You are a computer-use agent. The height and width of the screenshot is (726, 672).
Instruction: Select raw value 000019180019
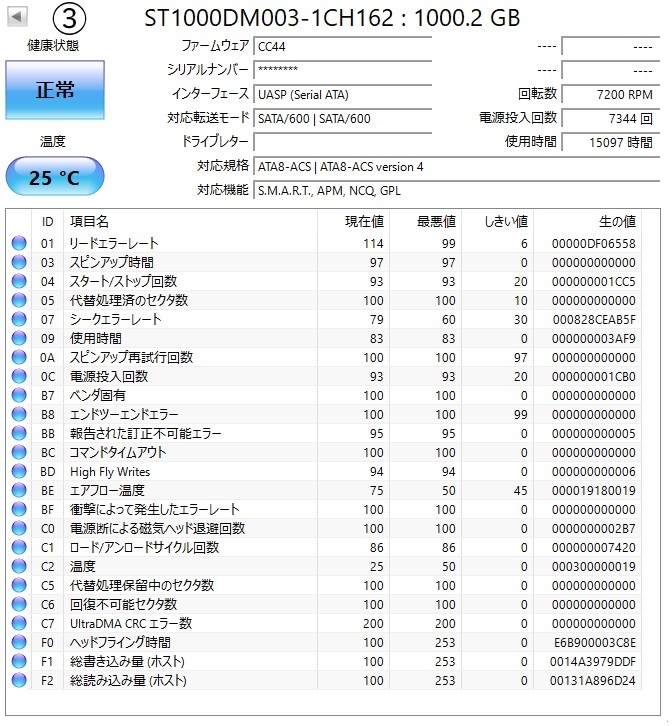(x=593, y=490)
